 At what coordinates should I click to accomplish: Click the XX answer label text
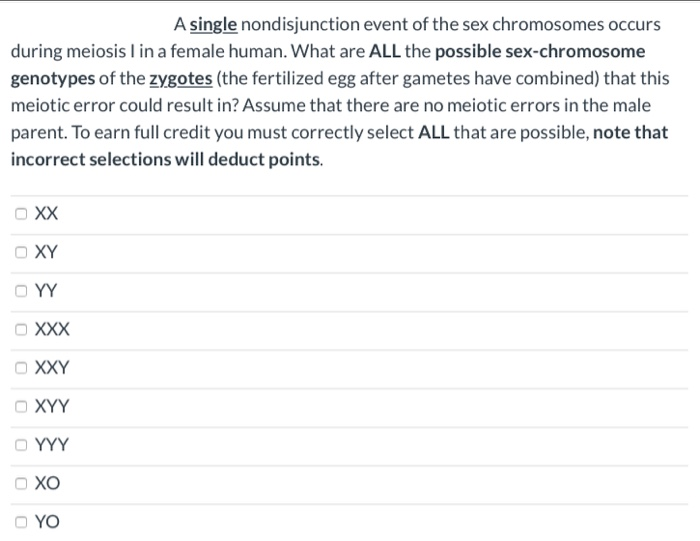[x=46, y=214]
